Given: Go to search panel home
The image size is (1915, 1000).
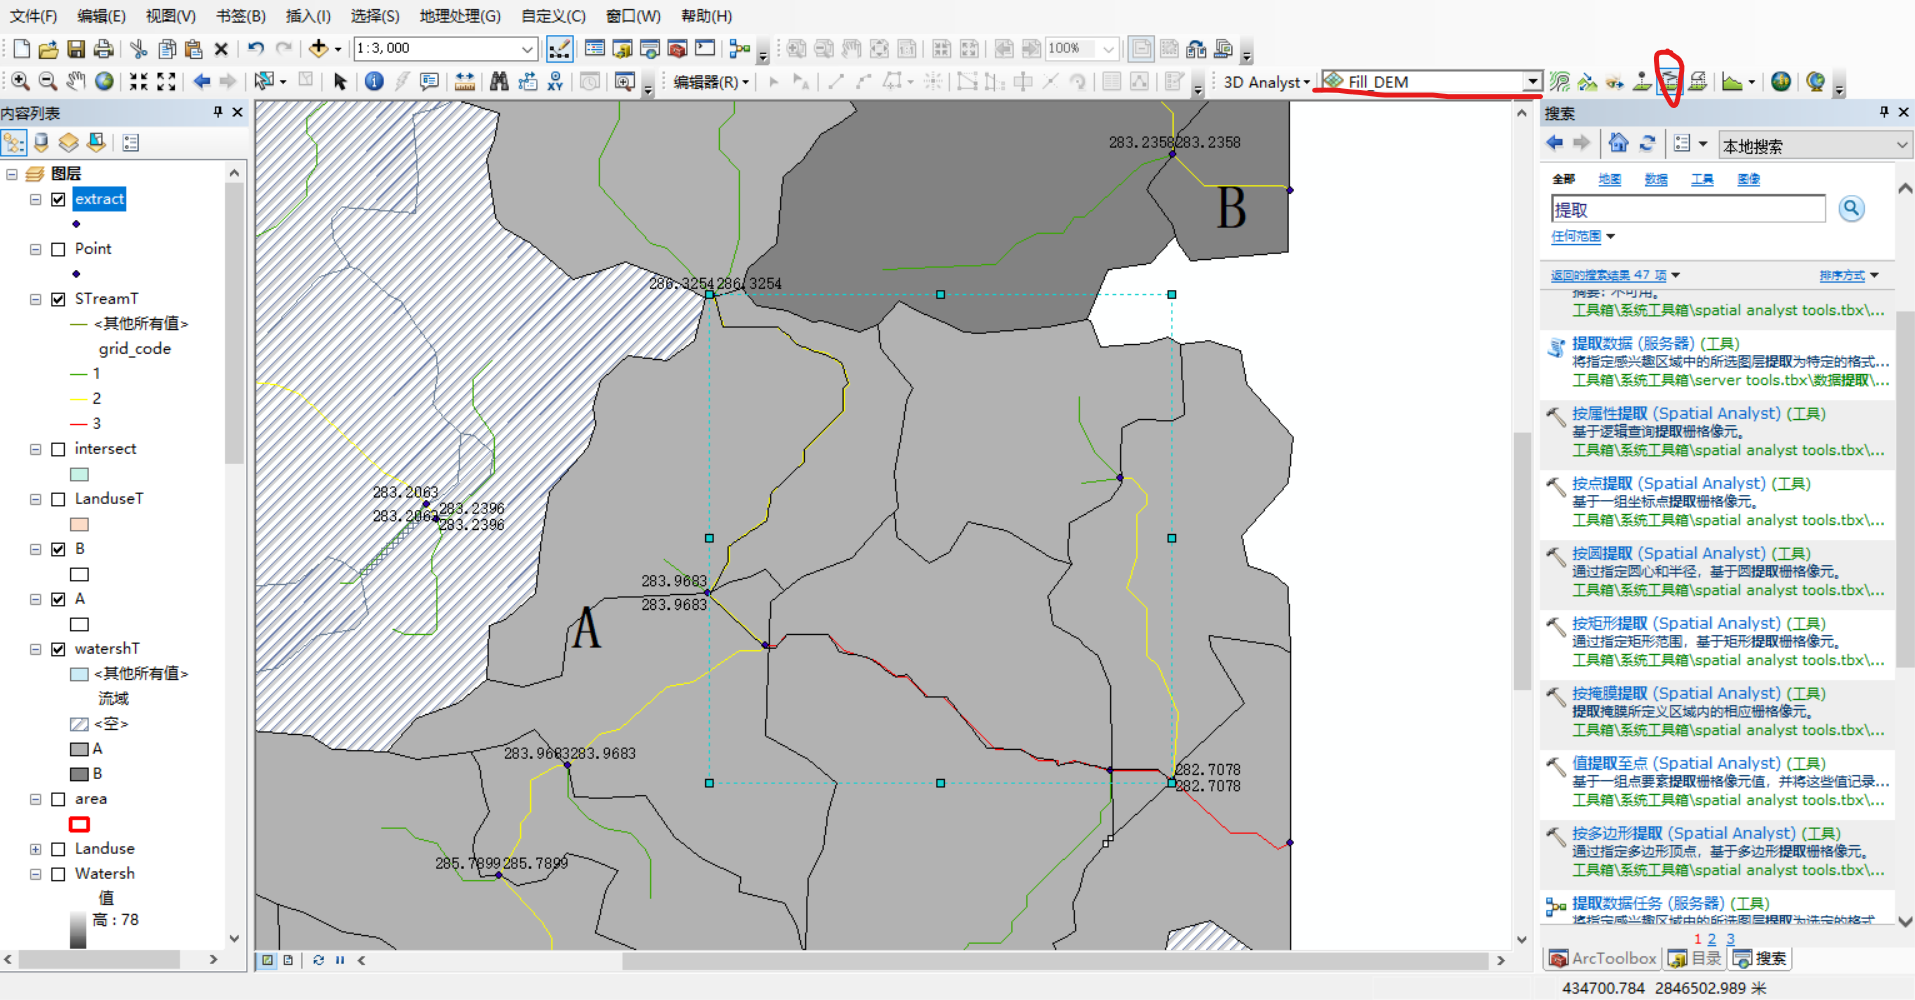Looking at the screenshot, I should pyautogui.click(x=1618, y=143).
